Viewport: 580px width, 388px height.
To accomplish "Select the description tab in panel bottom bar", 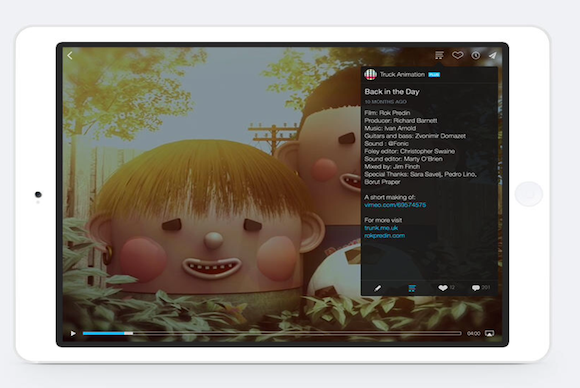I will [x=412, y=288].
